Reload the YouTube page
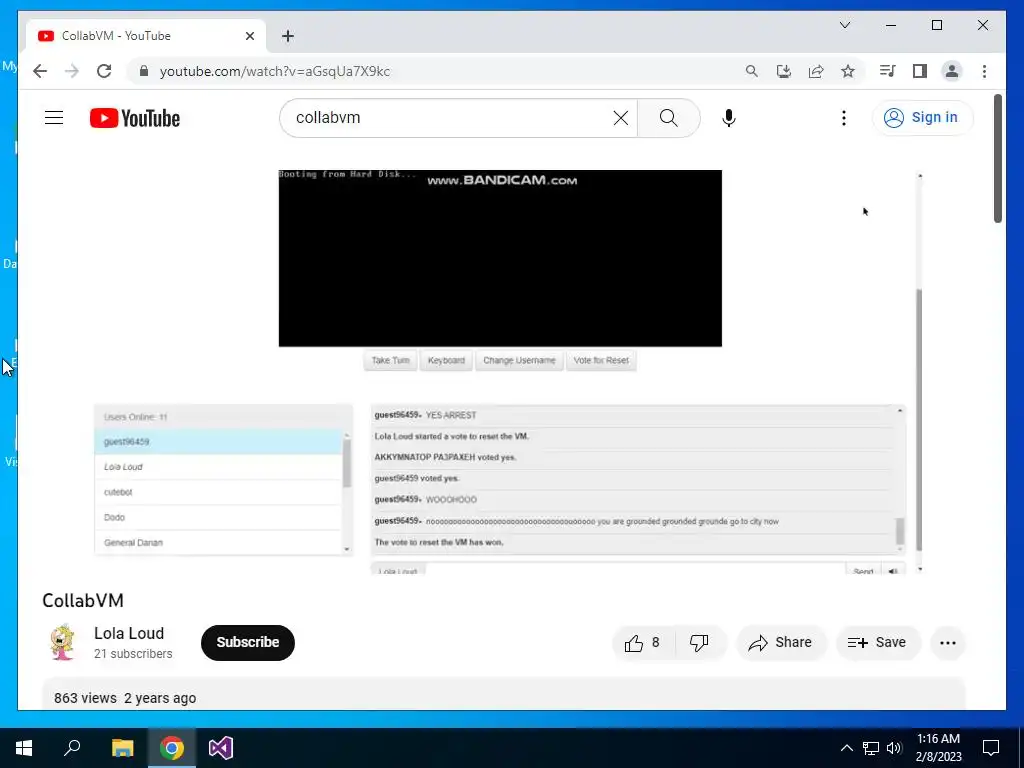The image size is (1024, 768). pos(104,71)
